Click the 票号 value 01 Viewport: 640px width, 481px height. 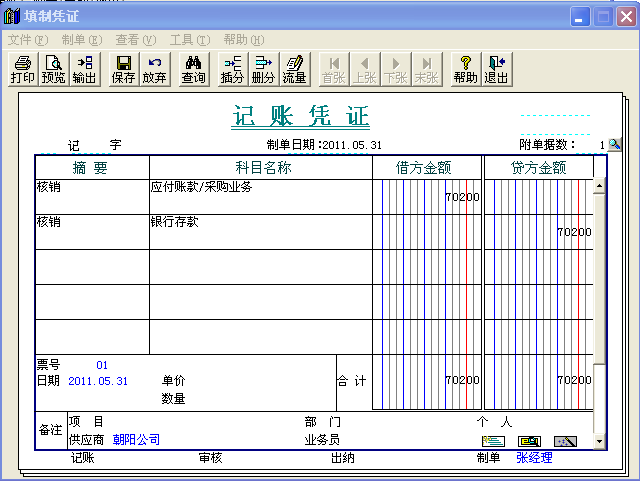(x=102, y=365)
